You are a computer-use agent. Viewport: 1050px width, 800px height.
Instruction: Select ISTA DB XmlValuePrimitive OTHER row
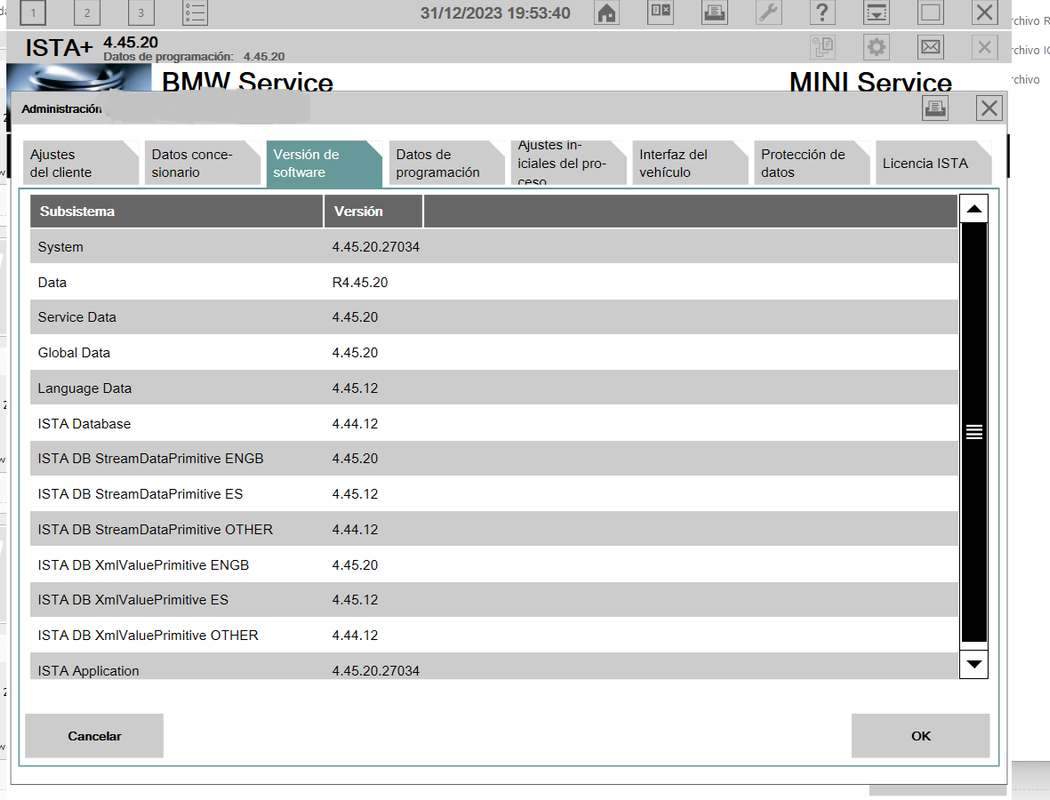[494, 635]
